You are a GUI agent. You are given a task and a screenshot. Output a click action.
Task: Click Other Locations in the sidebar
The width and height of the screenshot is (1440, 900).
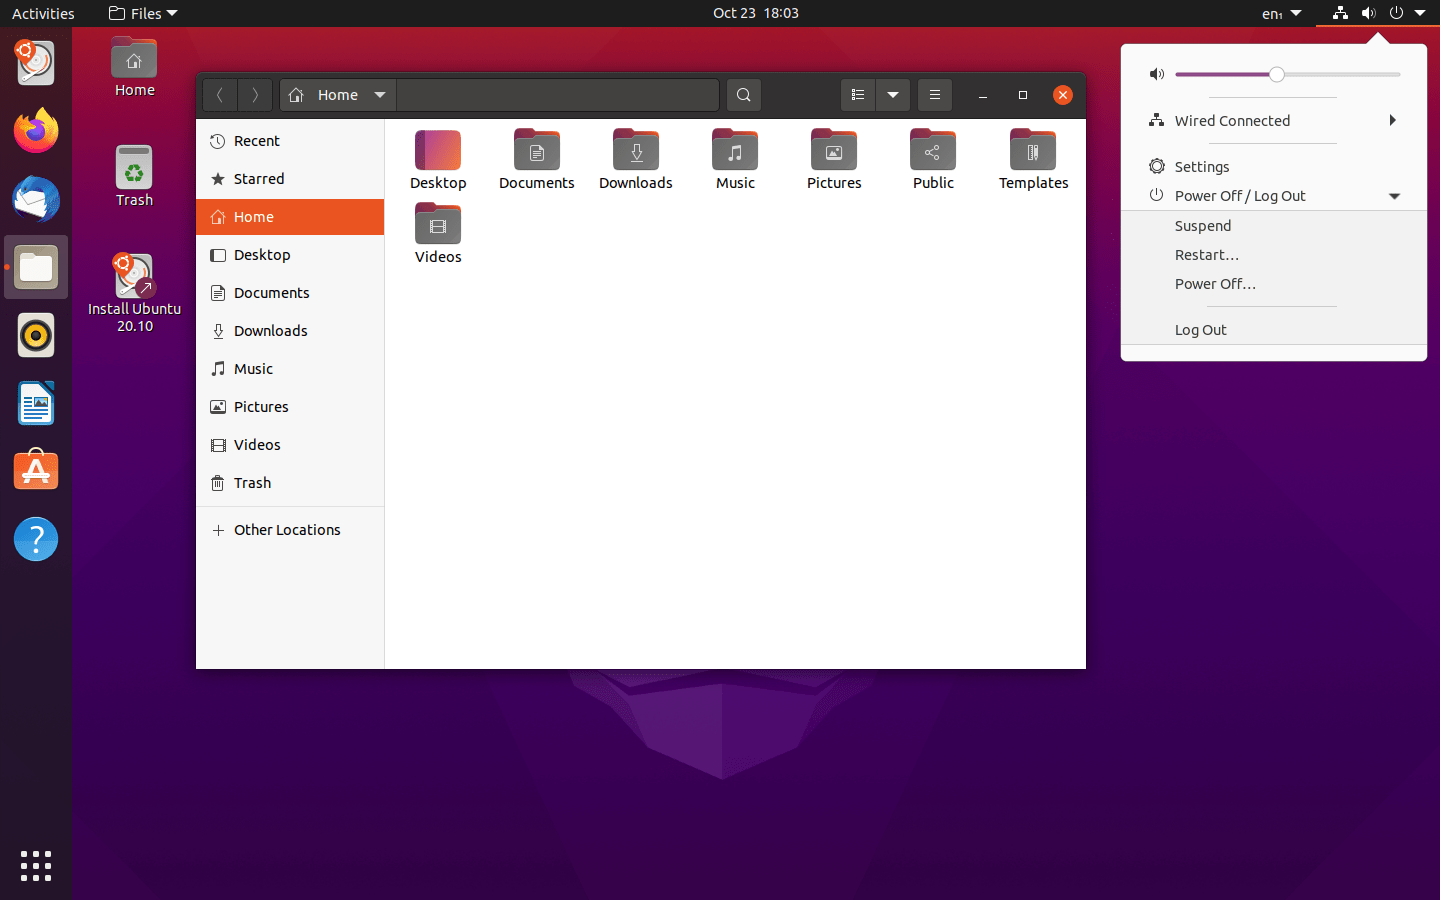pos(287,530)
